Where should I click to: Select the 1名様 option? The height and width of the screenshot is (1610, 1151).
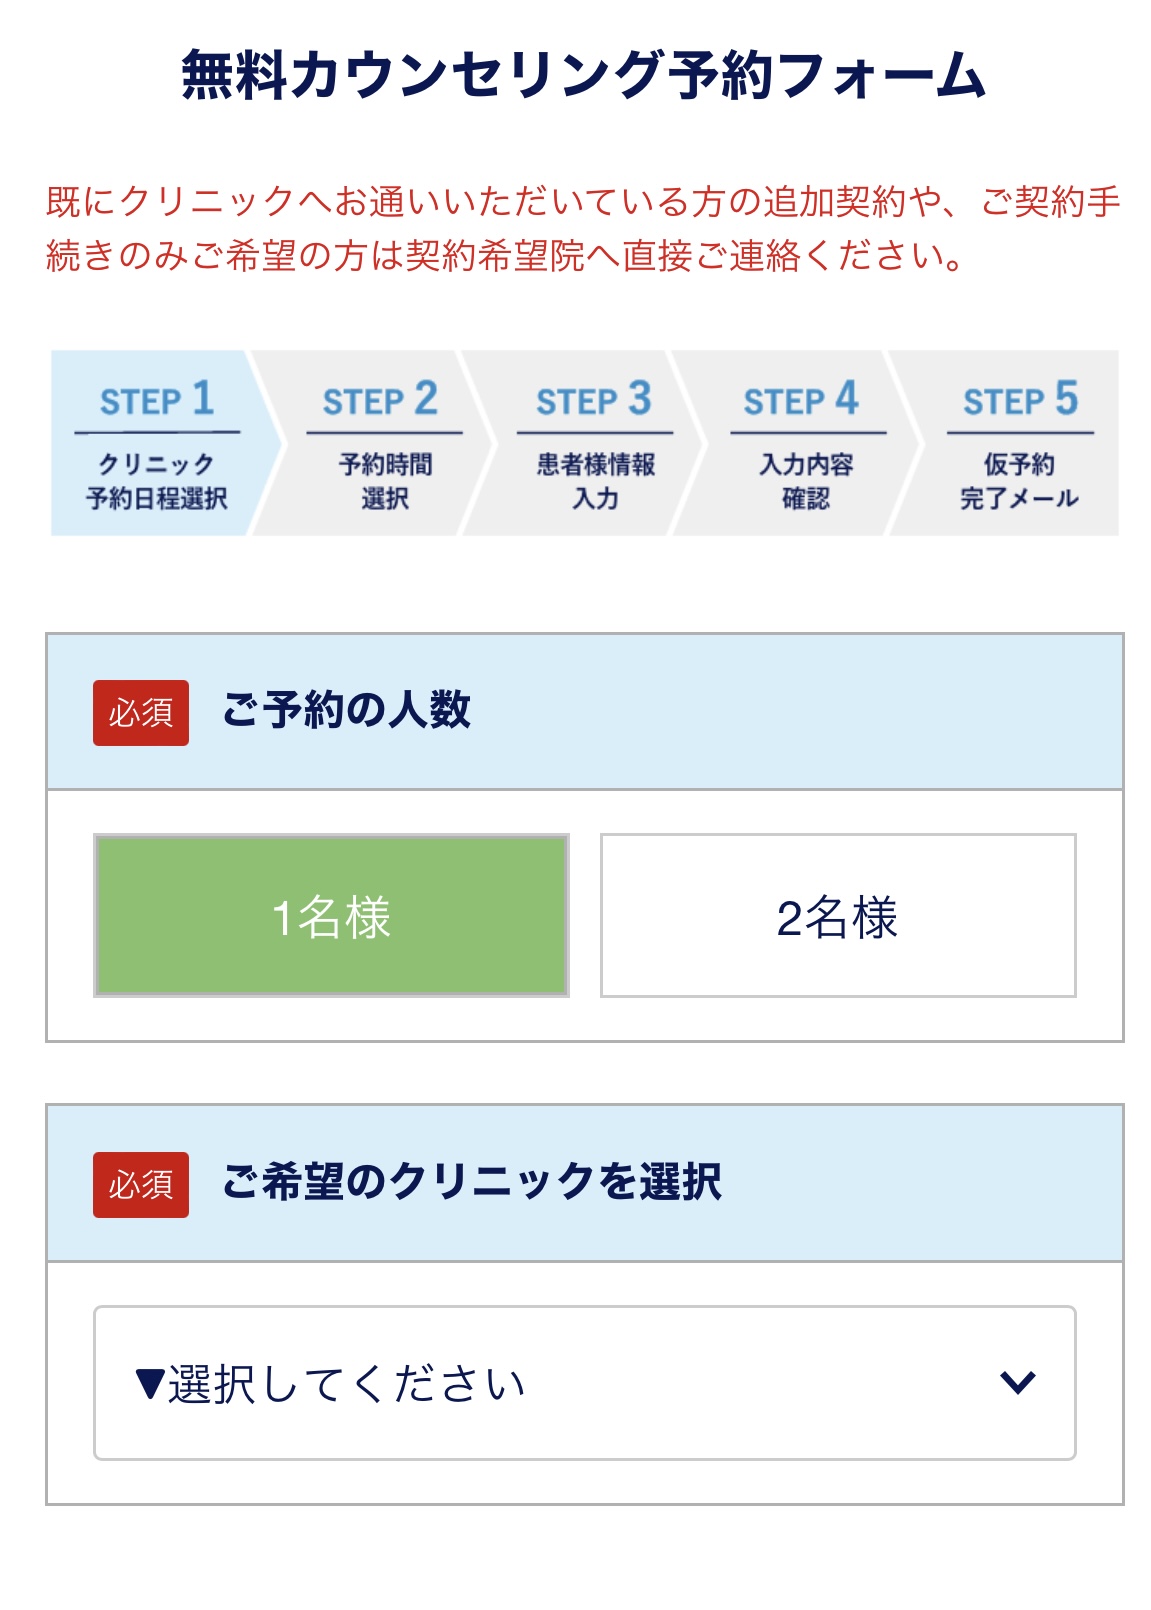coord(331,915)
